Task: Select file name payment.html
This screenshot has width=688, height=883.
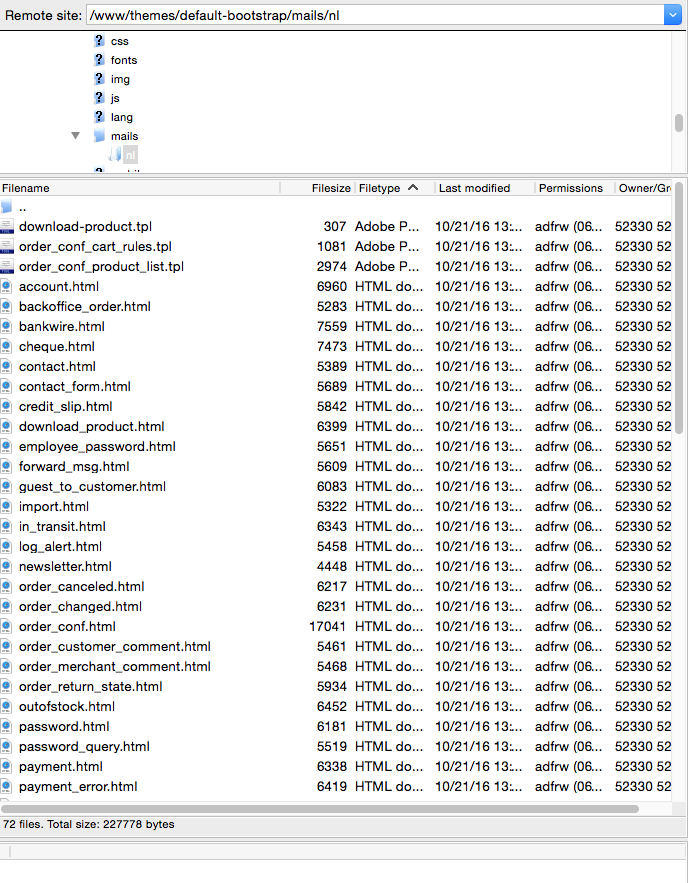Action: click(61, 766)
